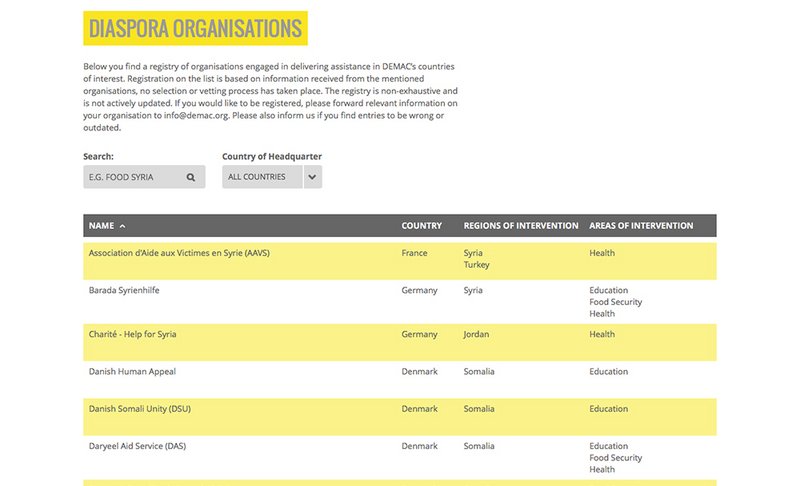
Task: Click Education in Daryeel Aid Service row
Action: pyautogui.click(x=609, y=446)
